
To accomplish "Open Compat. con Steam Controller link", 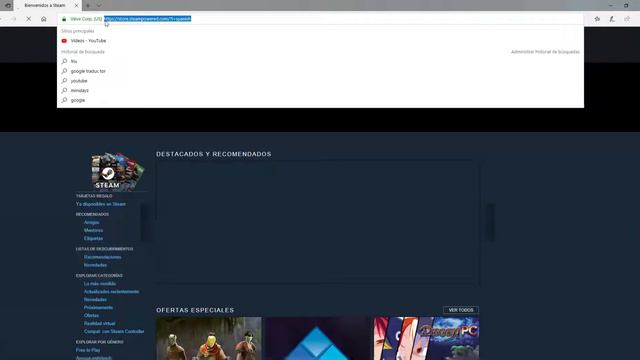I will pos(114,331).
